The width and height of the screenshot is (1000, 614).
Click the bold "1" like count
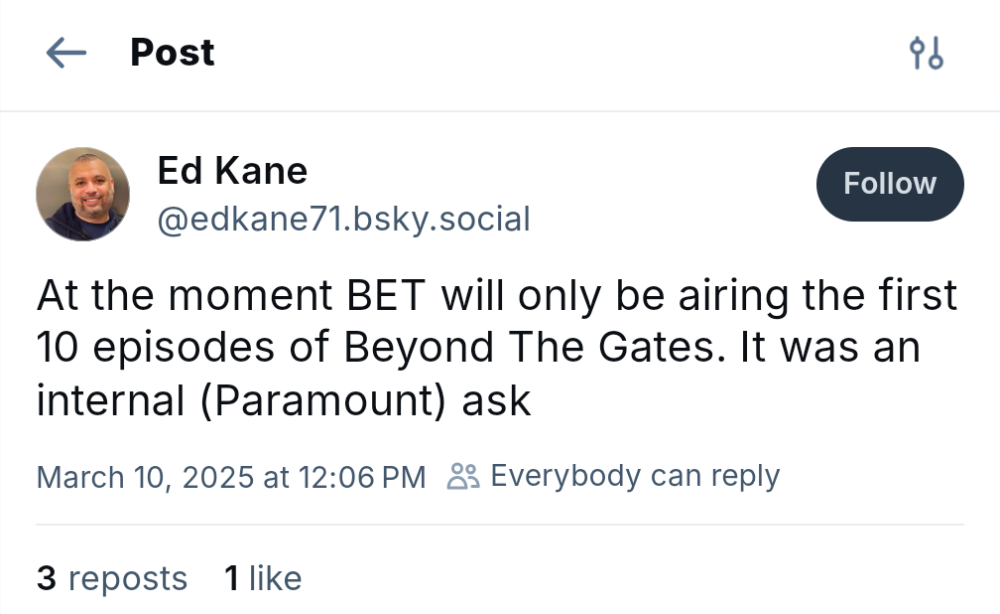pyautogui.click(x=231, y=578)
